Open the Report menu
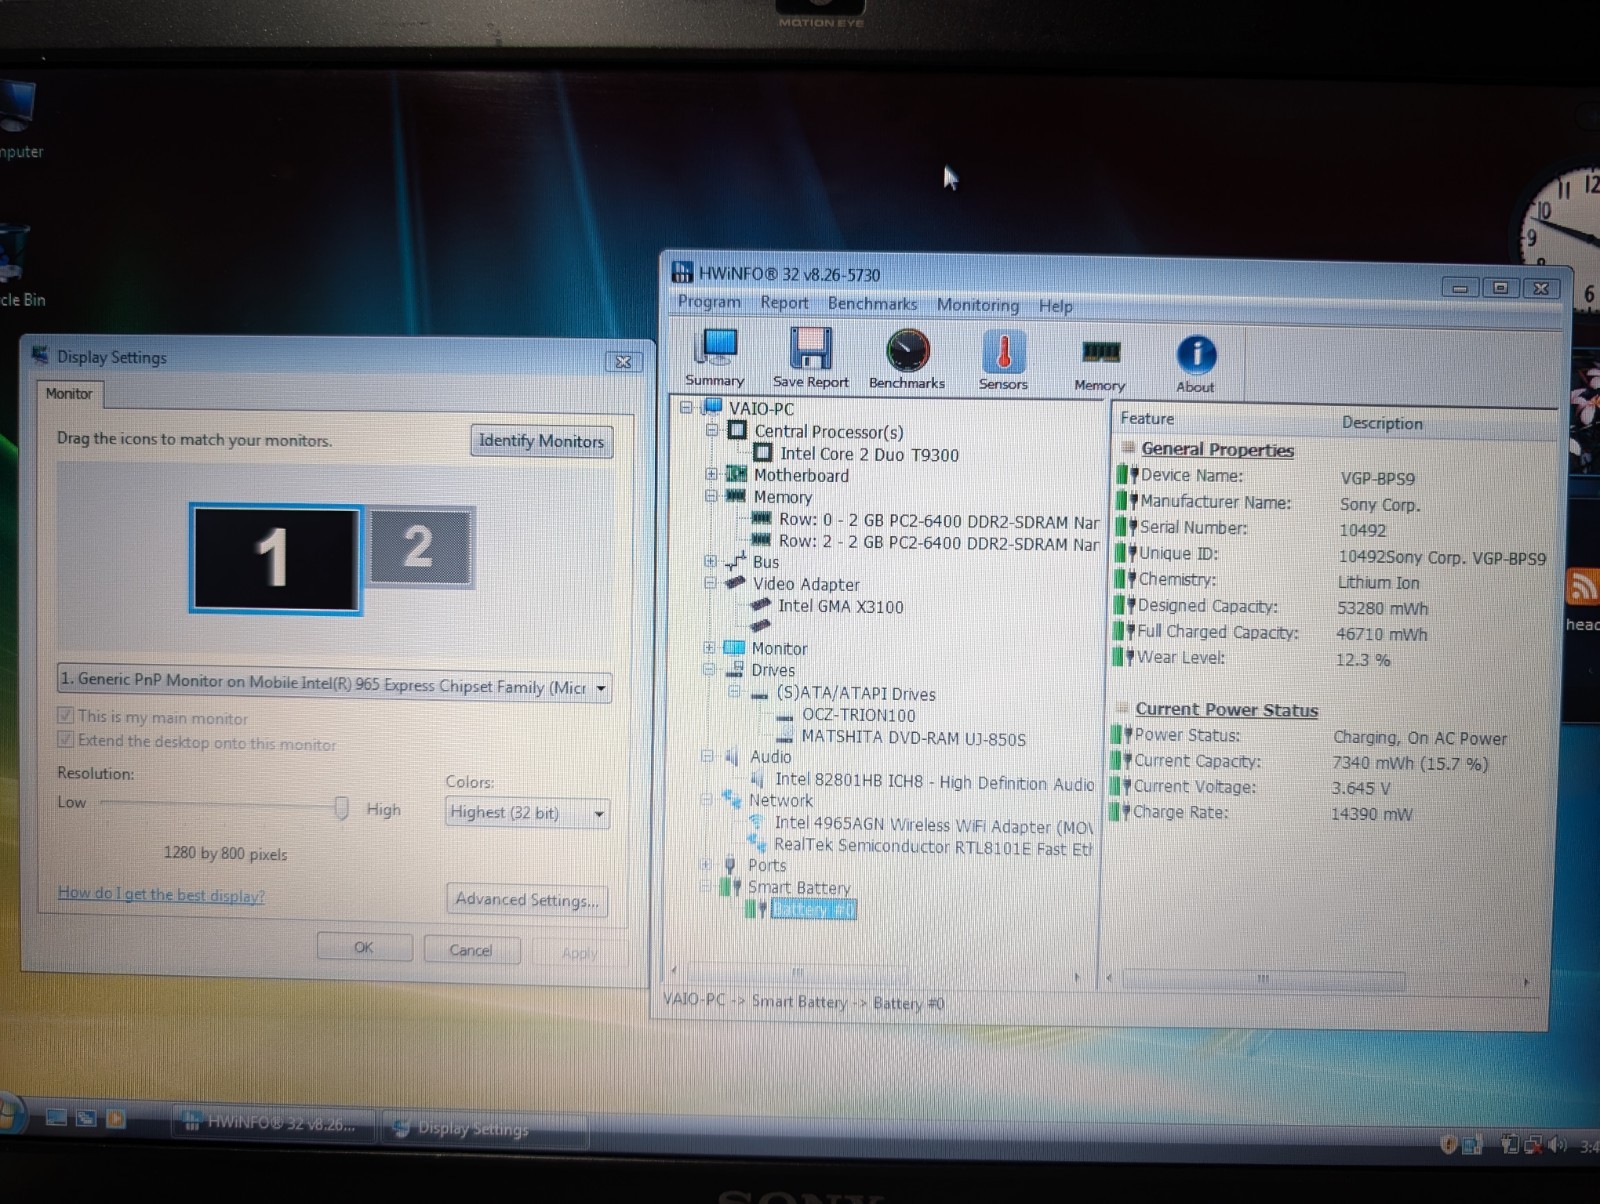 pos(784,303)
